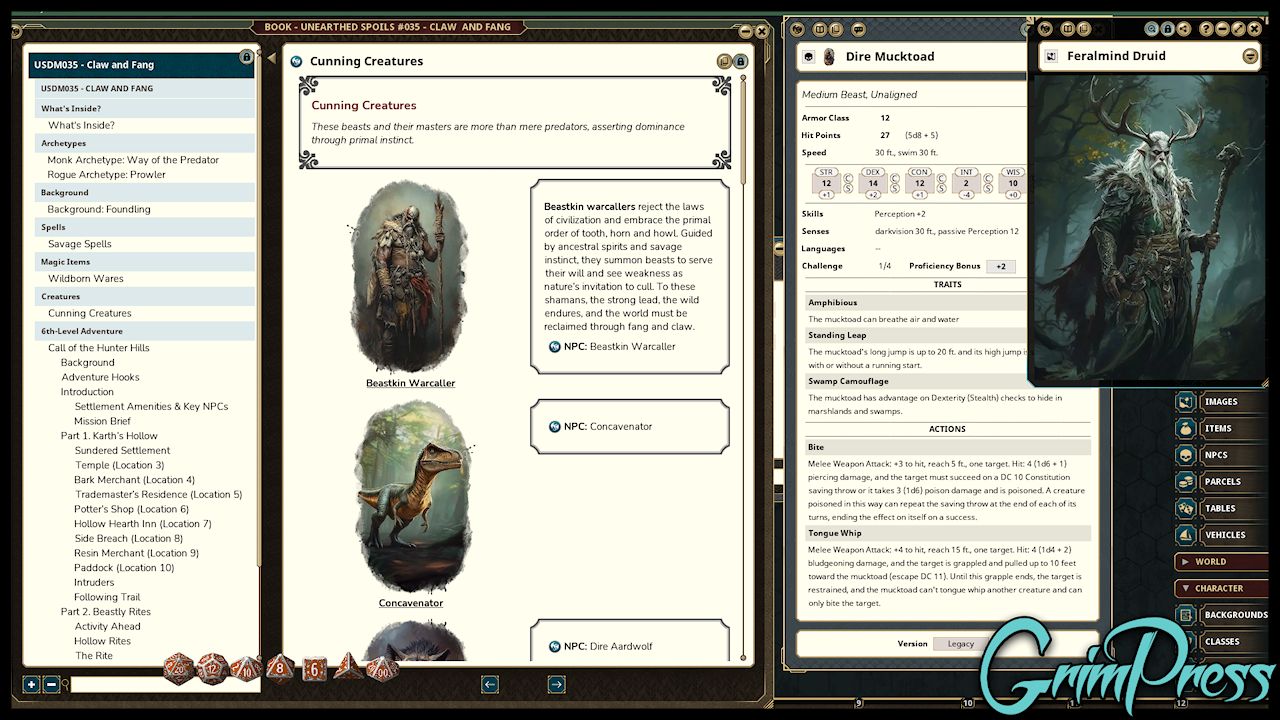
Task: Share the Feralmind Druid image
Action: coord(1184,29)
